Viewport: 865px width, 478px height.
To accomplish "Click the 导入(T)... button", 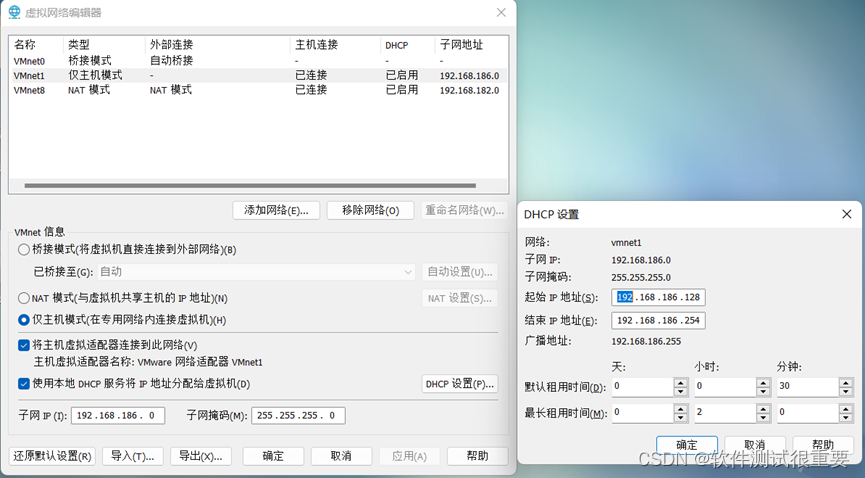I will pyautogui.click(x=132, y=456).
